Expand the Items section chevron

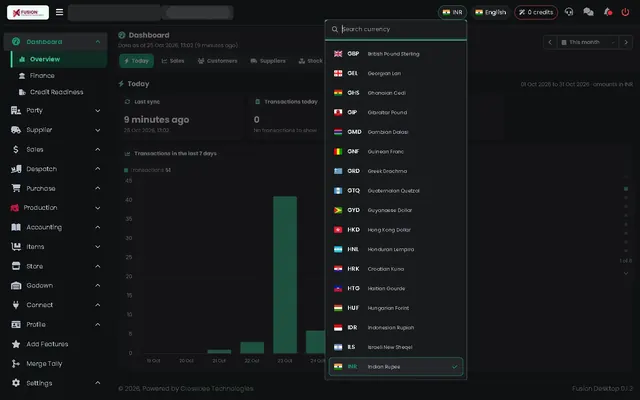click(98, 247)
